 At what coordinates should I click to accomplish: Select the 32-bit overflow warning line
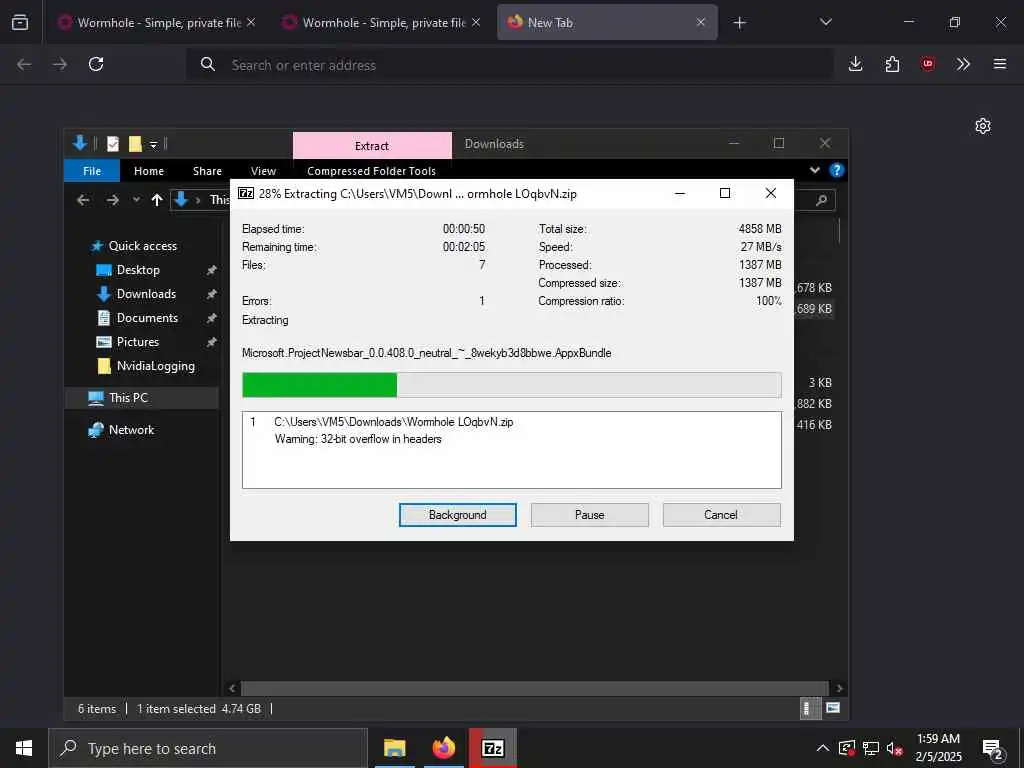pos(358,439)
